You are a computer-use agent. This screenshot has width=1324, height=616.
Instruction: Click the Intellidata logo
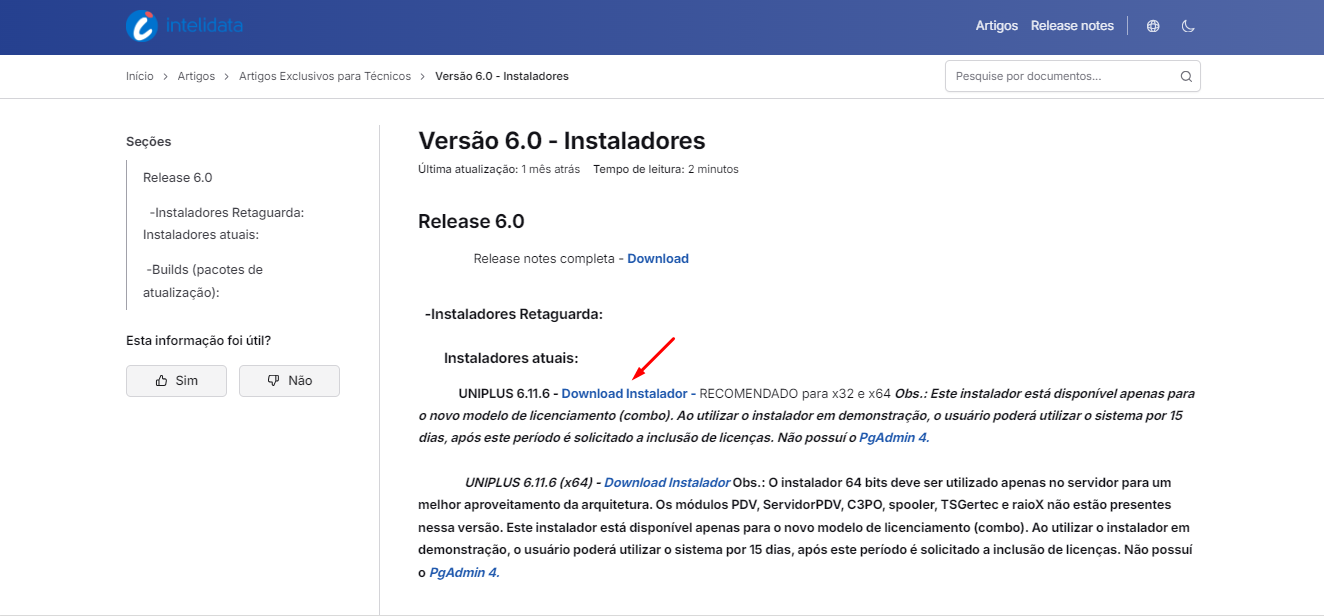(x=185, y=26)
